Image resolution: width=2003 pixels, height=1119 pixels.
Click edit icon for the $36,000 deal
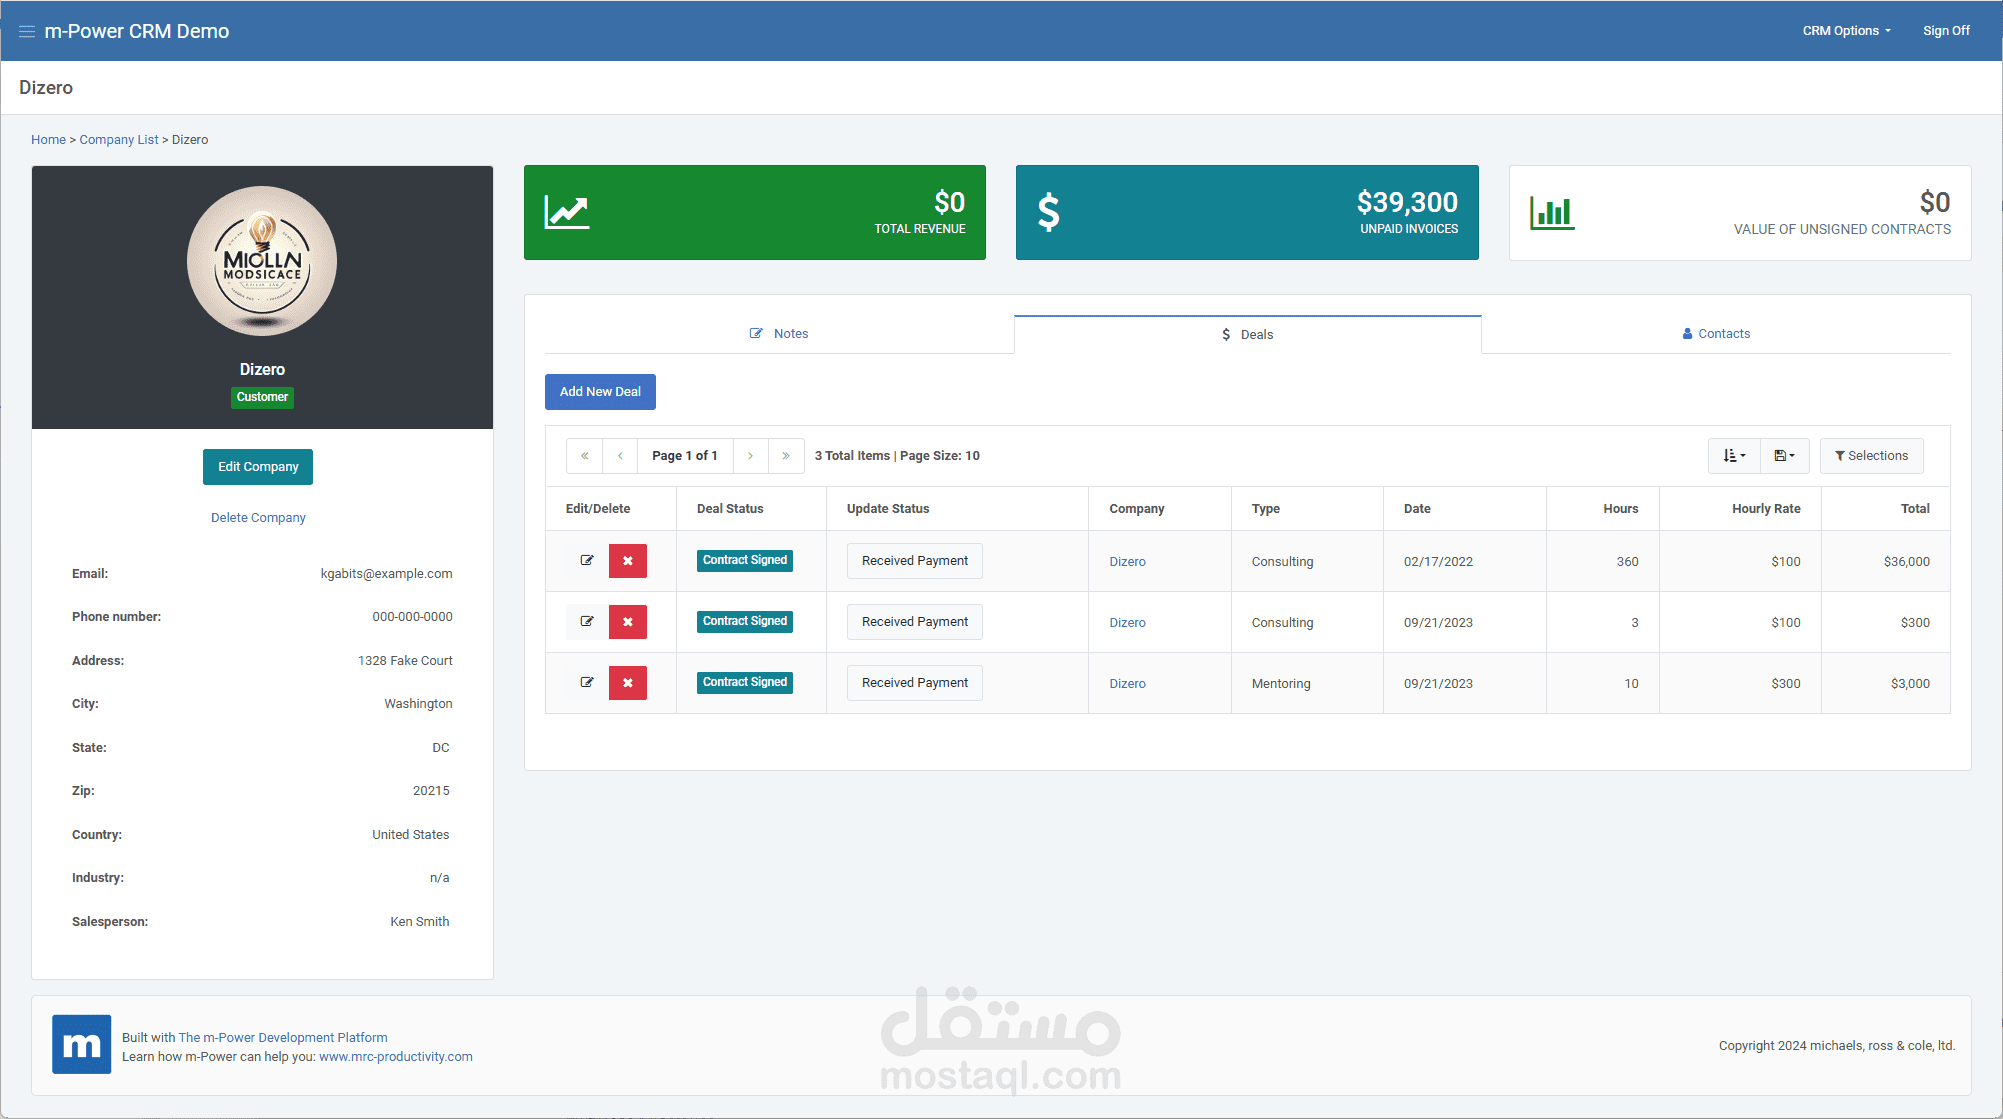pyautogui.click(x=587, y=561)
